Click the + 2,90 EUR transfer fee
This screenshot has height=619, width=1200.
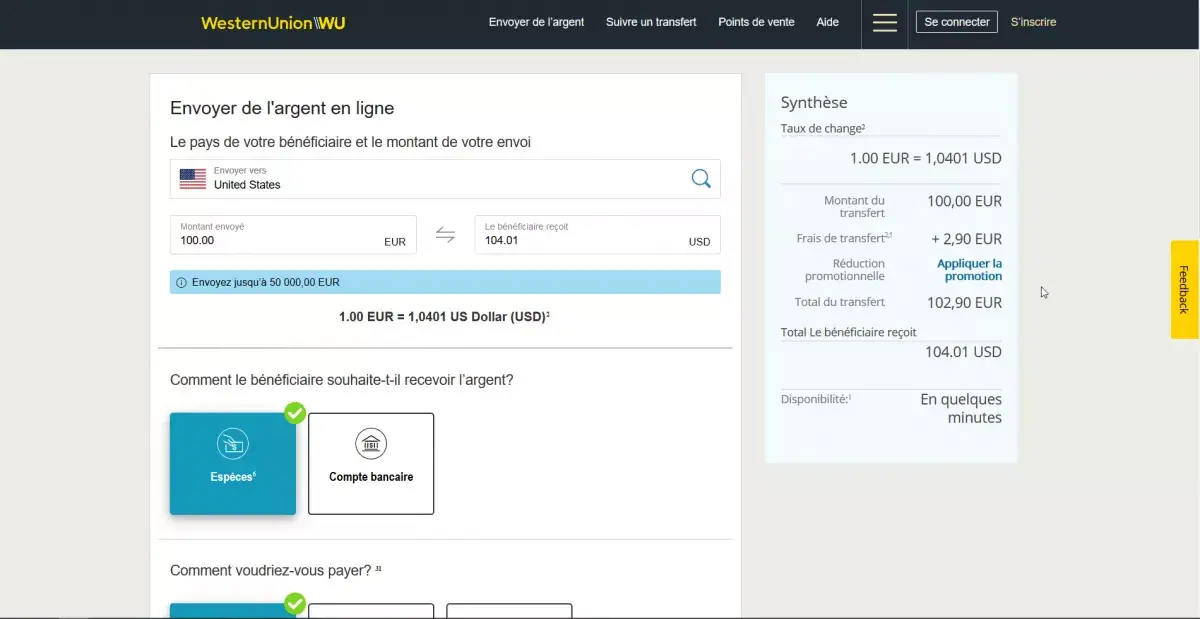click(x=966, y=239)
